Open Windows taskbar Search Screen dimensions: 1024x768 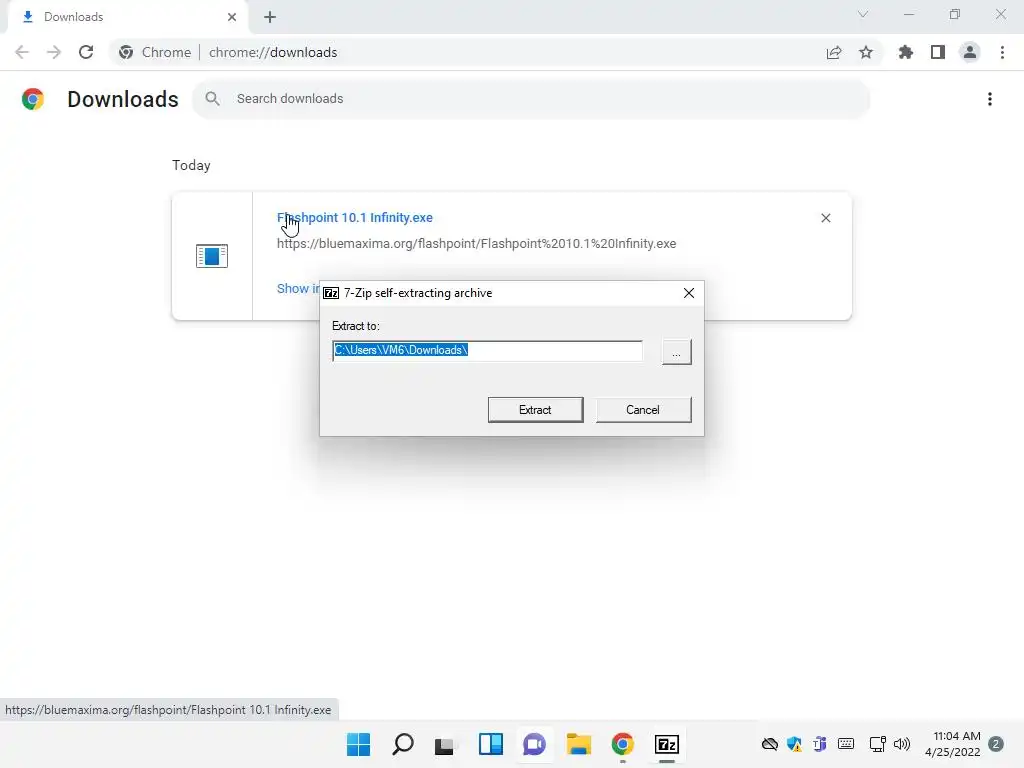click(x=403, y=744)
